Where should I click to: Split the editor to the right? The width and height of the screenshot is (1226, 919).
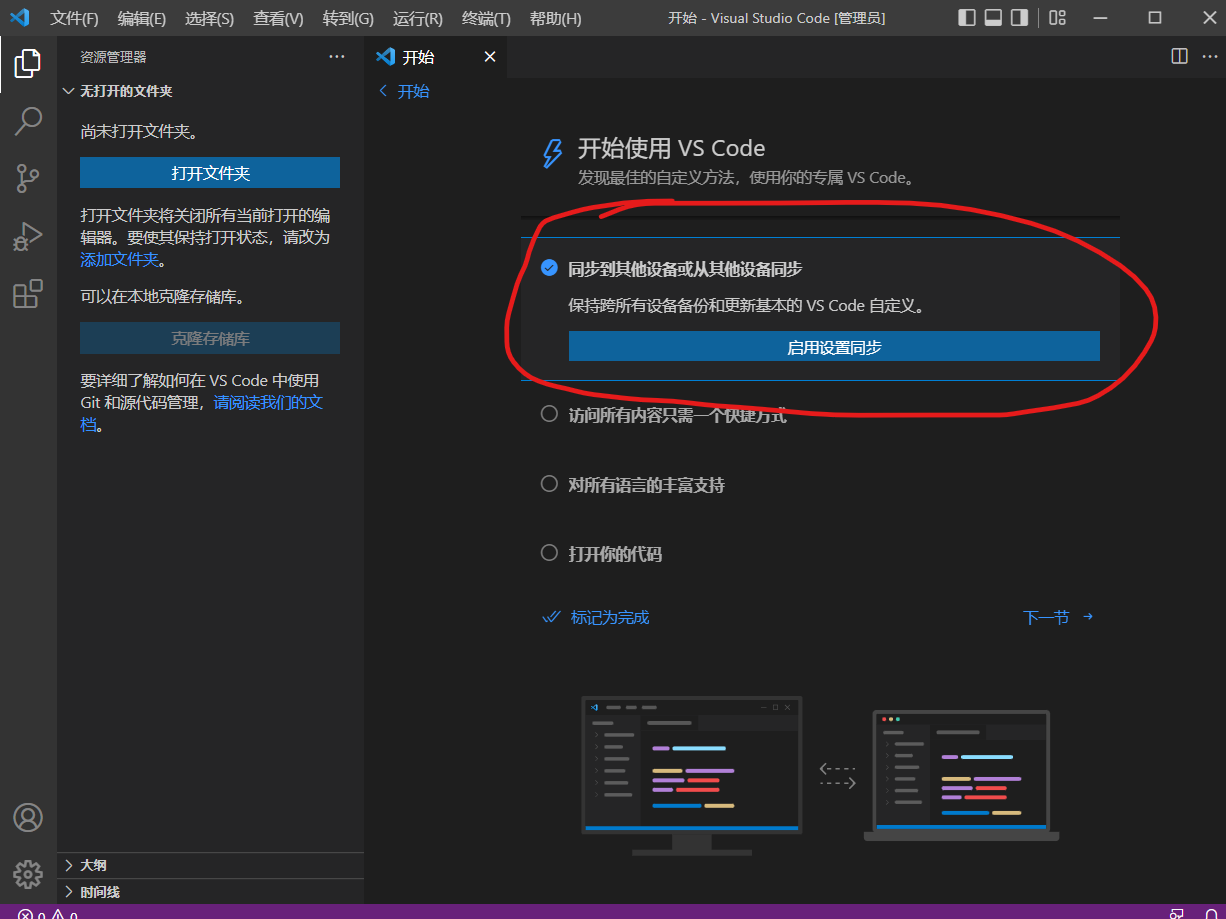(1180, 56)
